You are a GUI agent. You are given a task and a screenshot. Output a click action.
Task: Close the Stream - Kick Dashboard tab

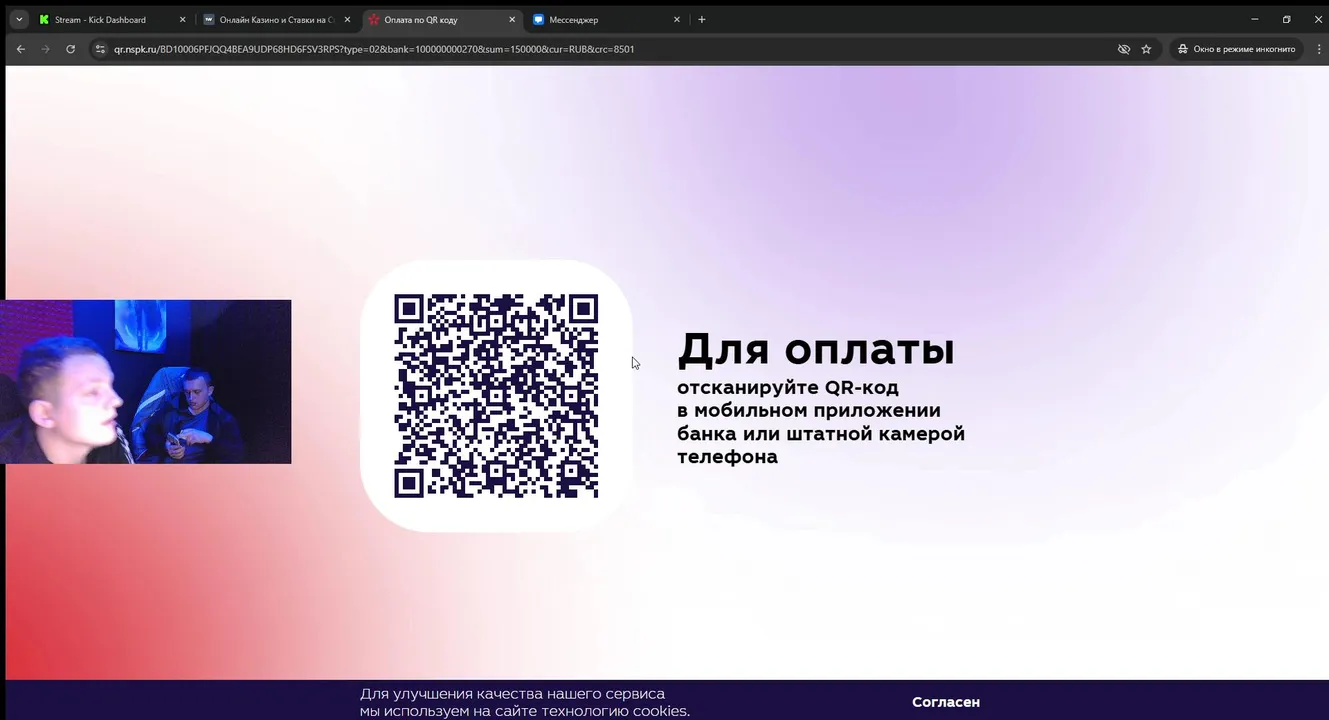point(182,19)
